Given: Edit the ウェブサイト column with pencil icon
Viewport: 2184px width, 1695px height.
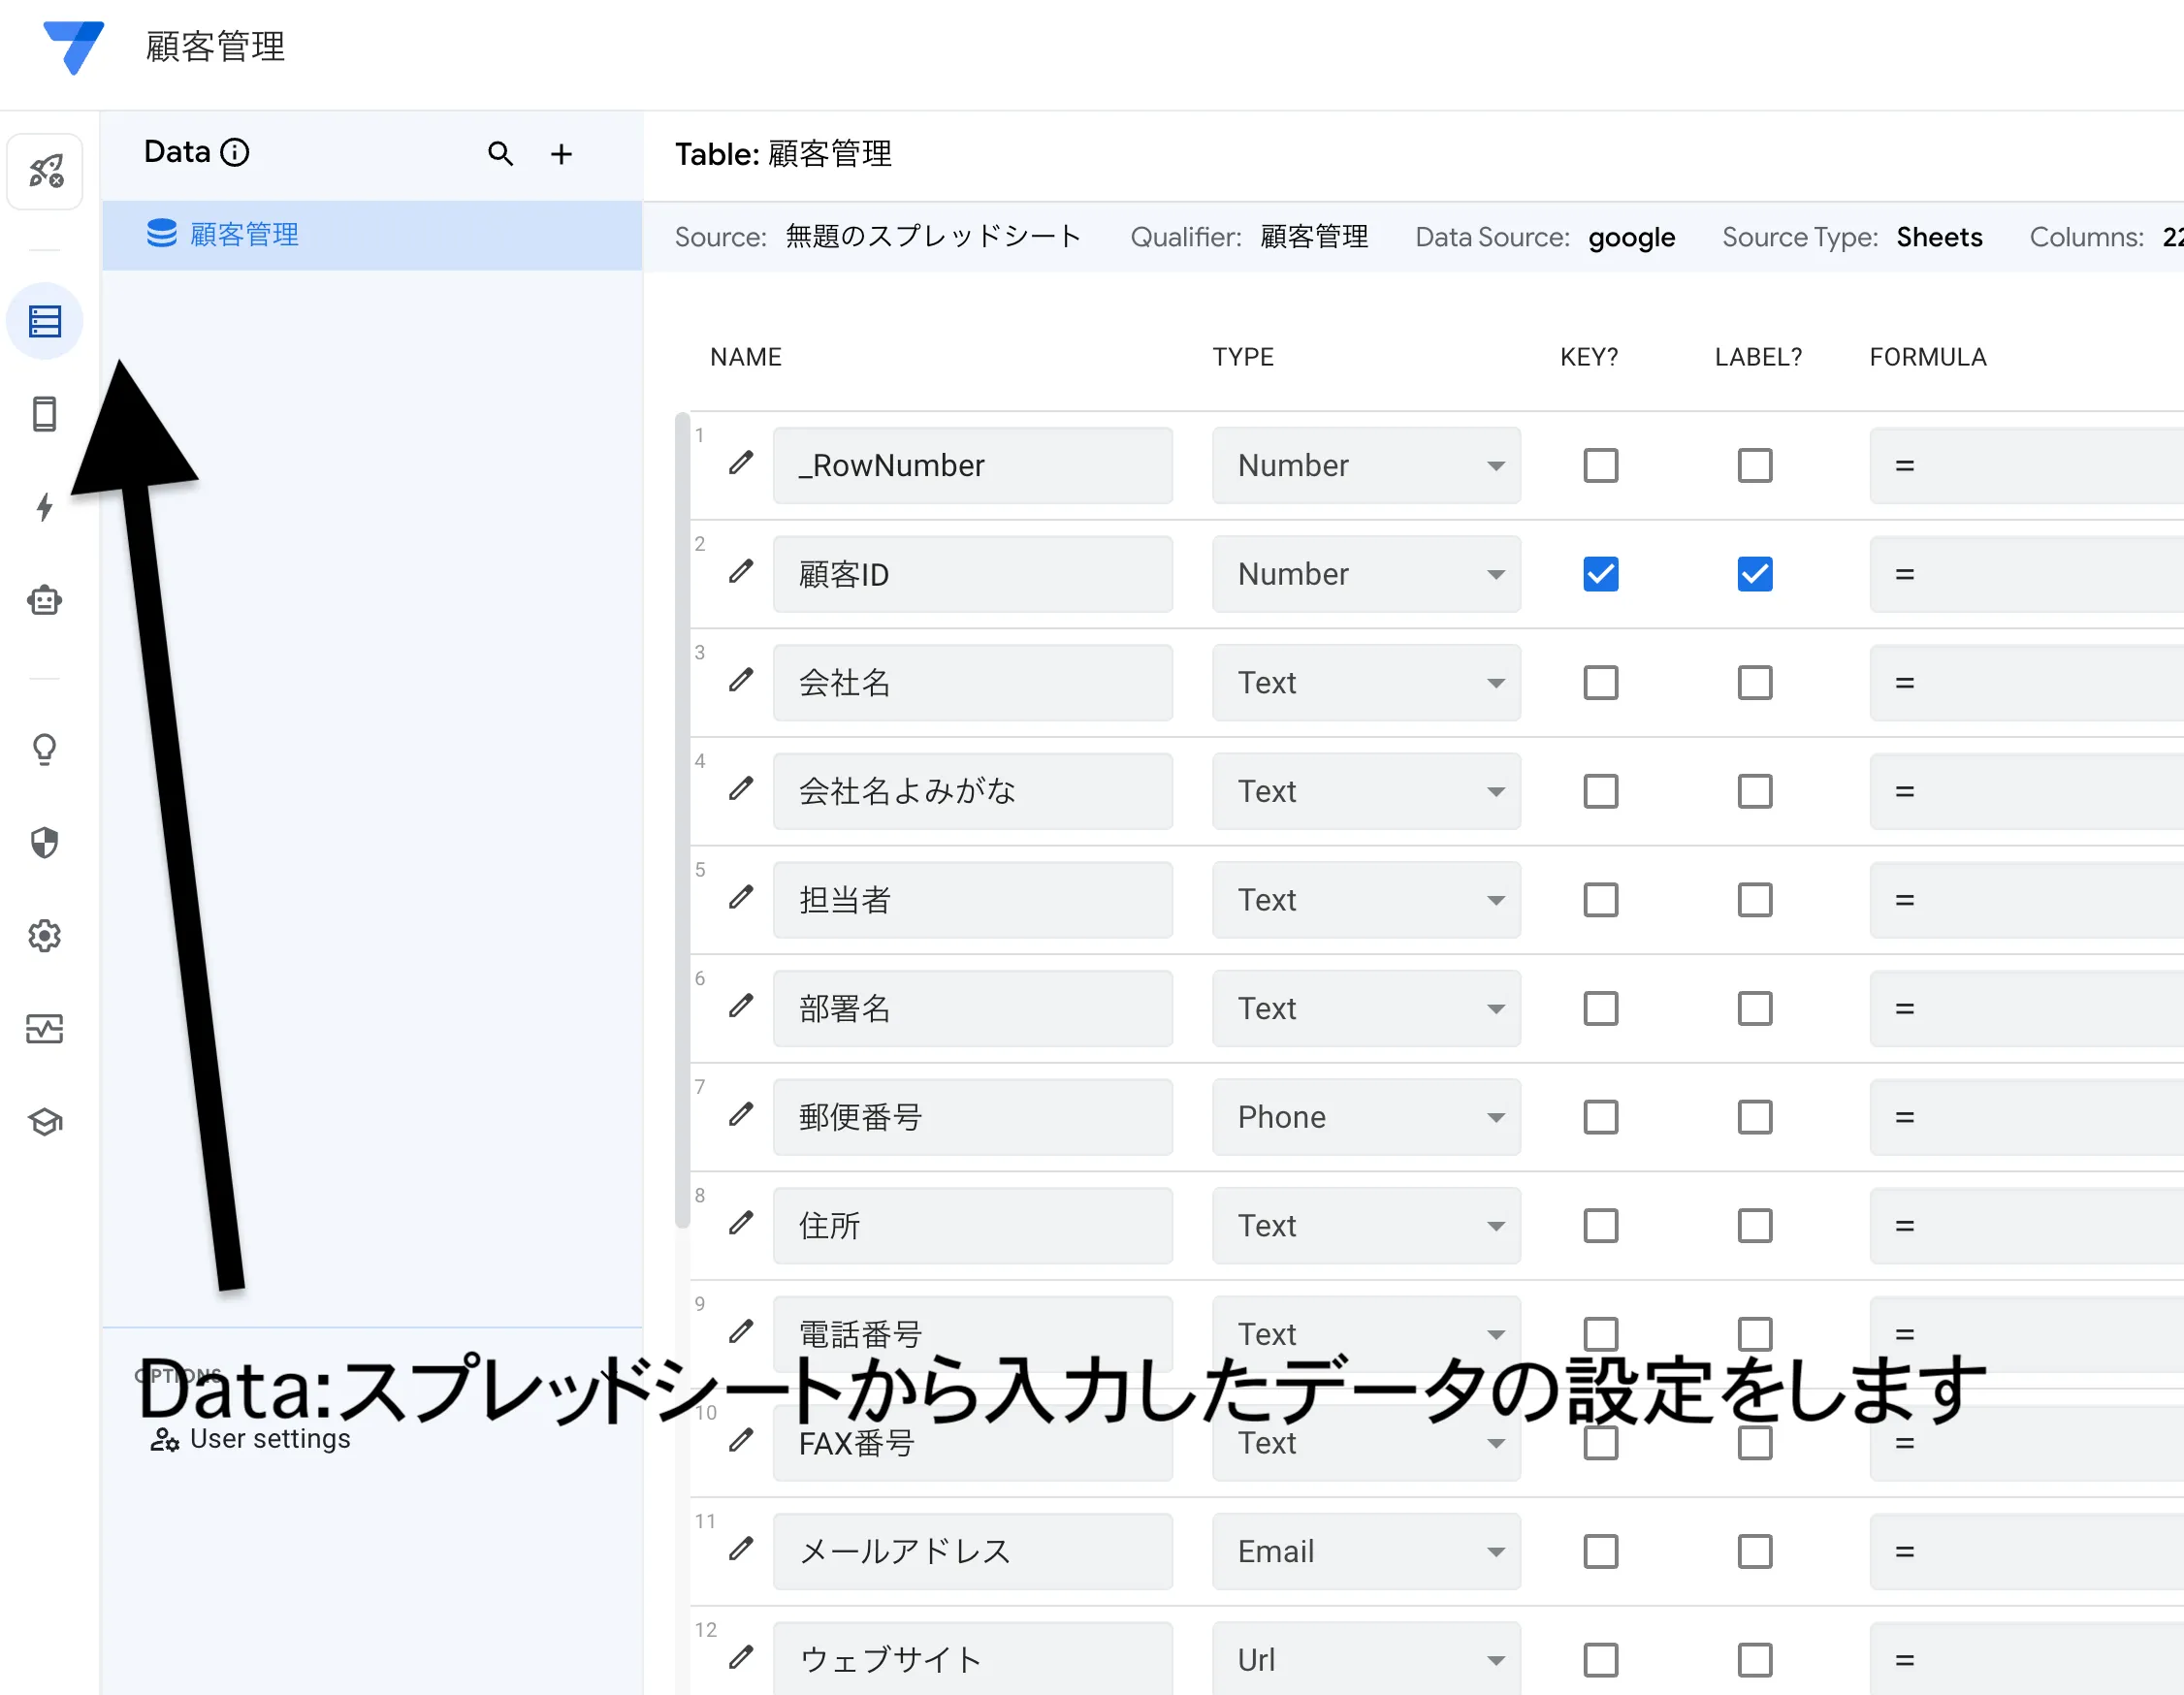Looking at the screenshot, I should (x=741, y=1658).
